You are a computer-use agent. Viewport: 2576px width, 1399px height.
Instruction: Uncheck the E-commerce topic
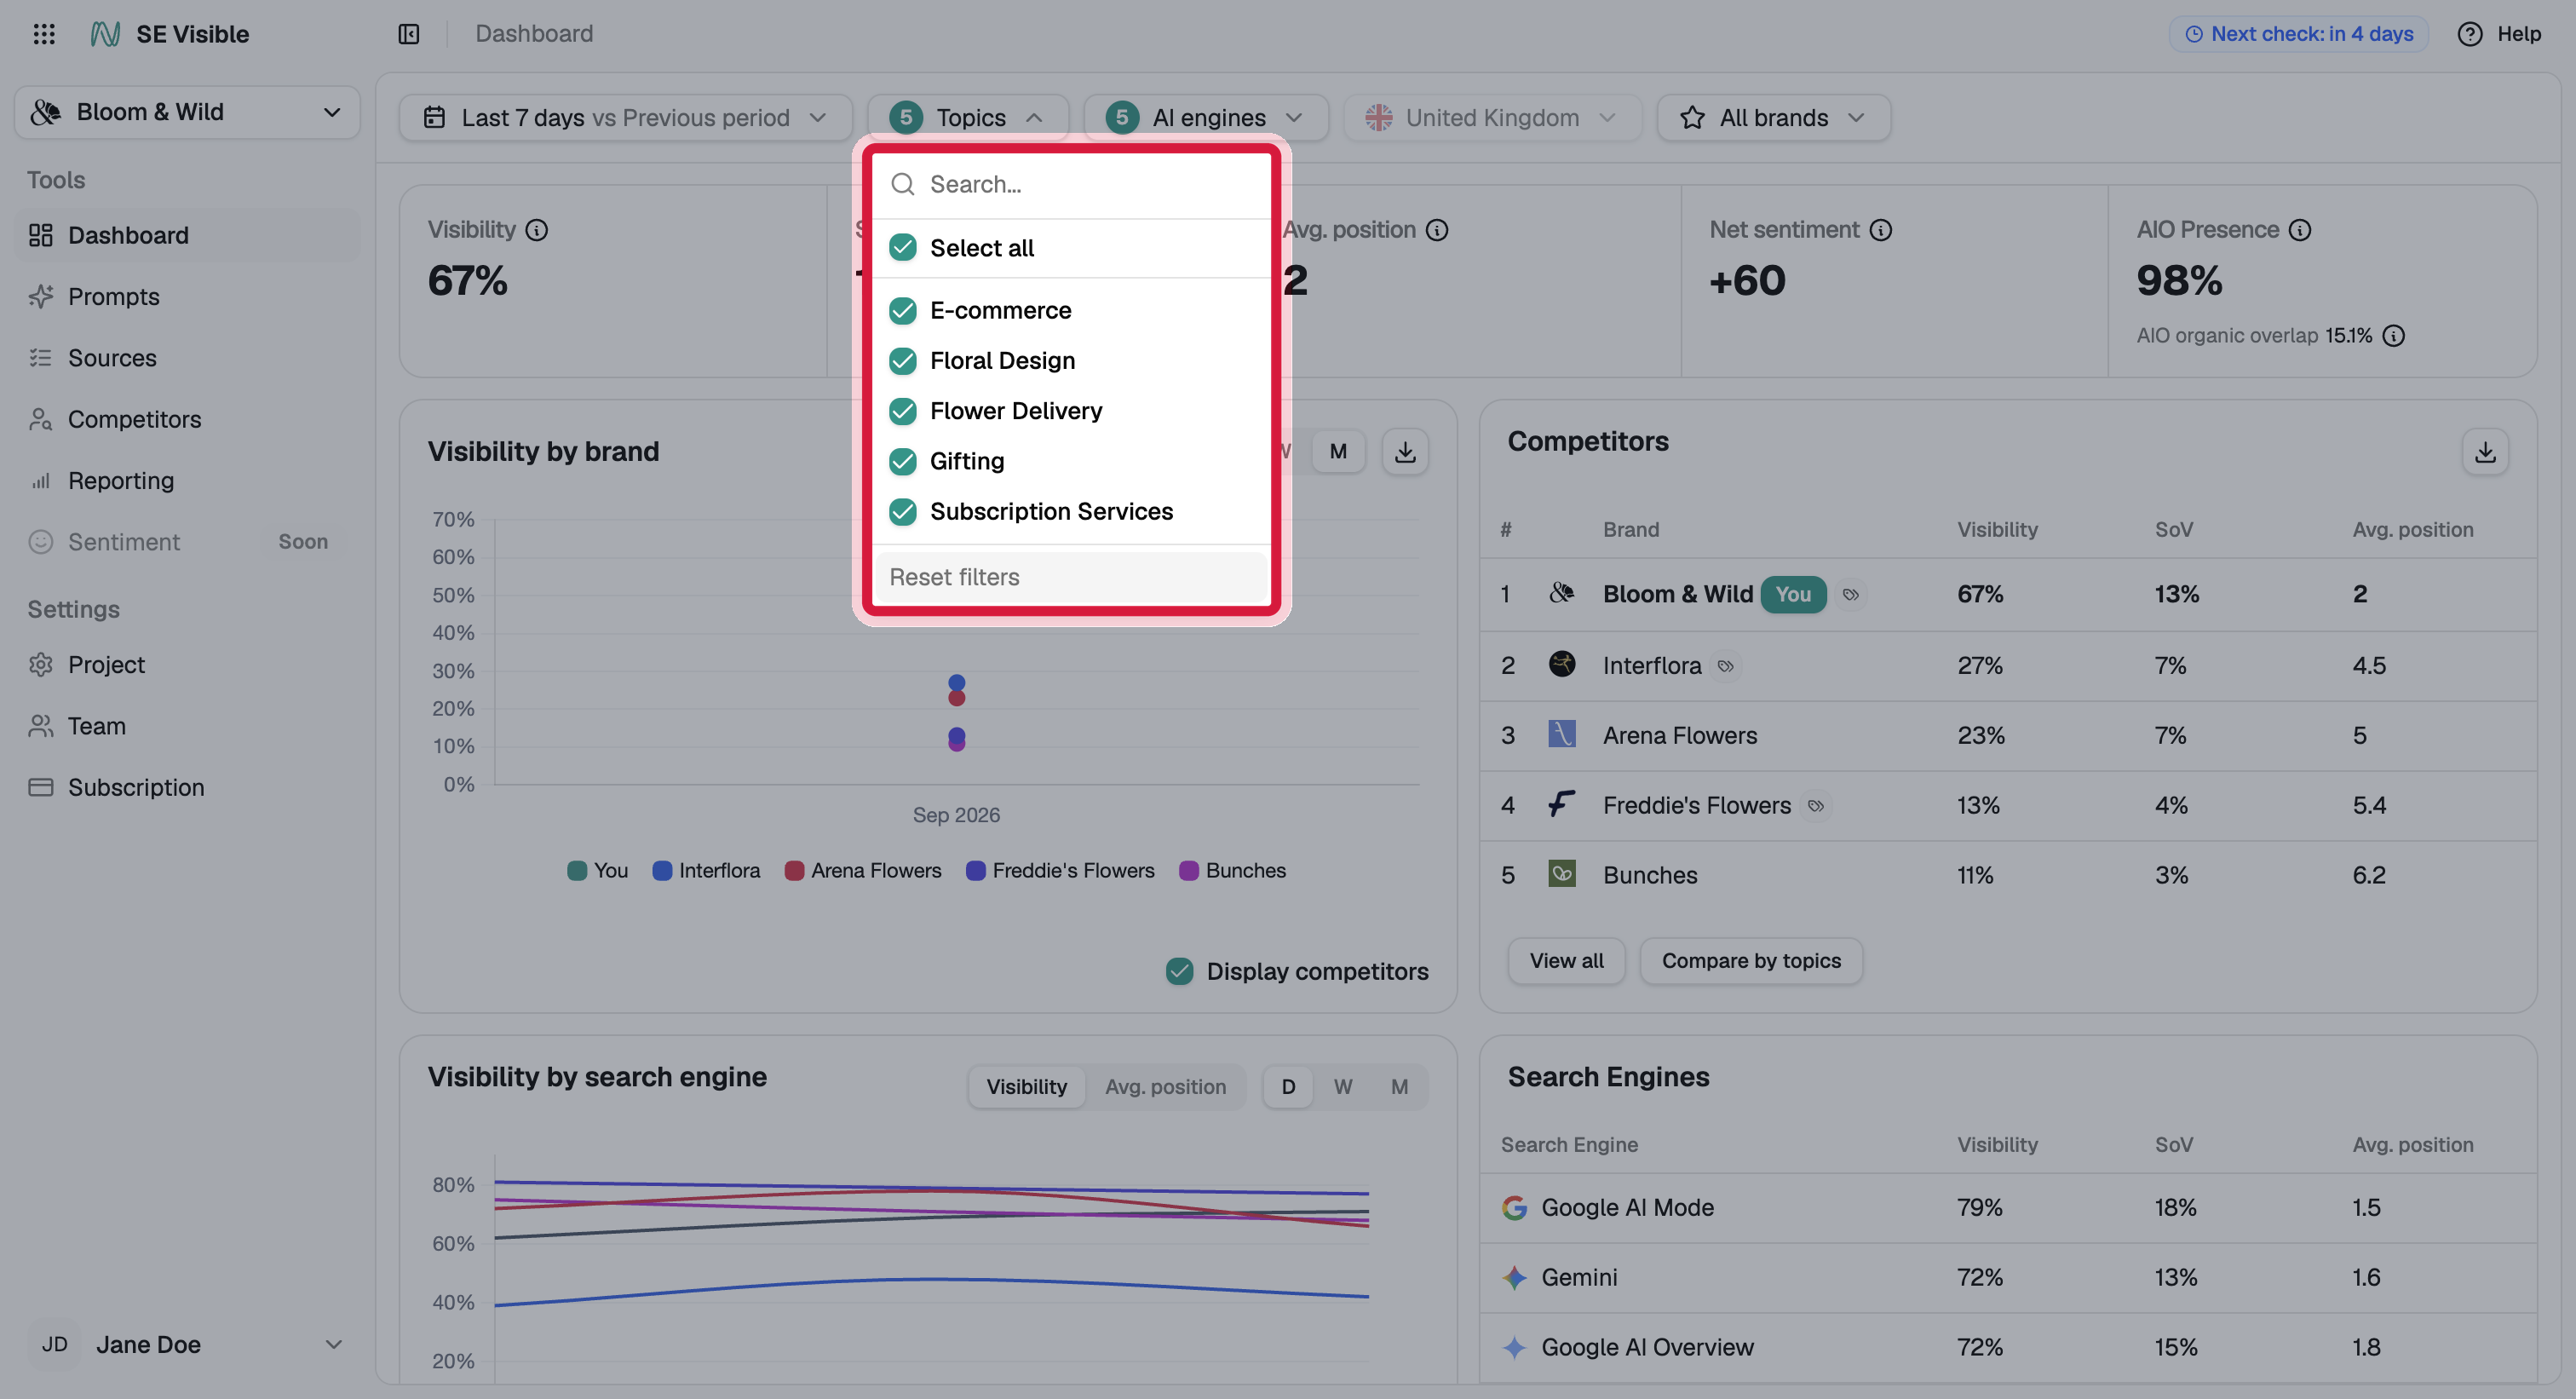903,311
